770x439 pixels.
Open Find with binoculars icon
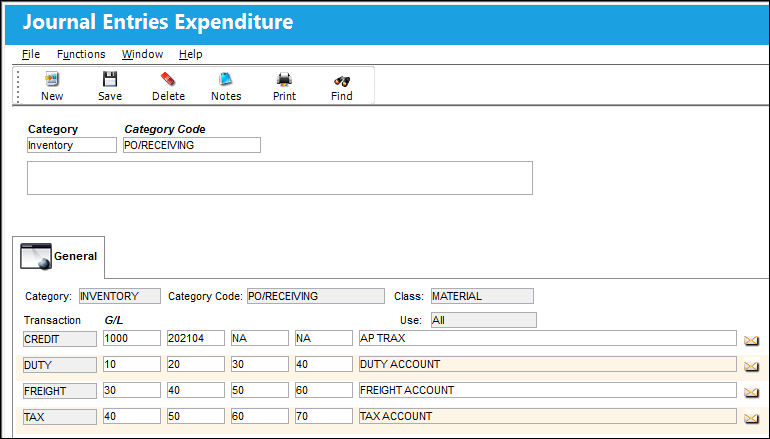[x=342, y=81]
